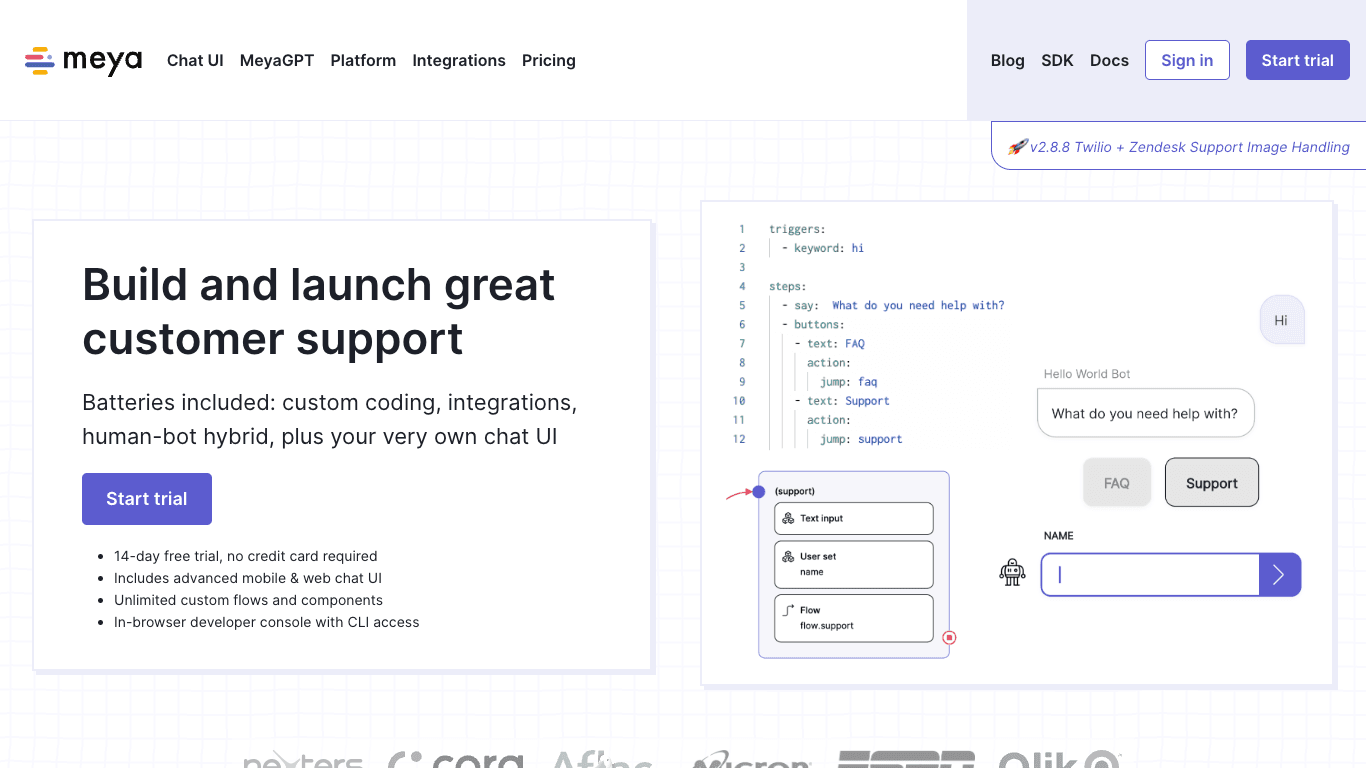This screenshot has width=1366, height=768.
Task: Open the SDK link in header
Action: tap(1057, 60)
